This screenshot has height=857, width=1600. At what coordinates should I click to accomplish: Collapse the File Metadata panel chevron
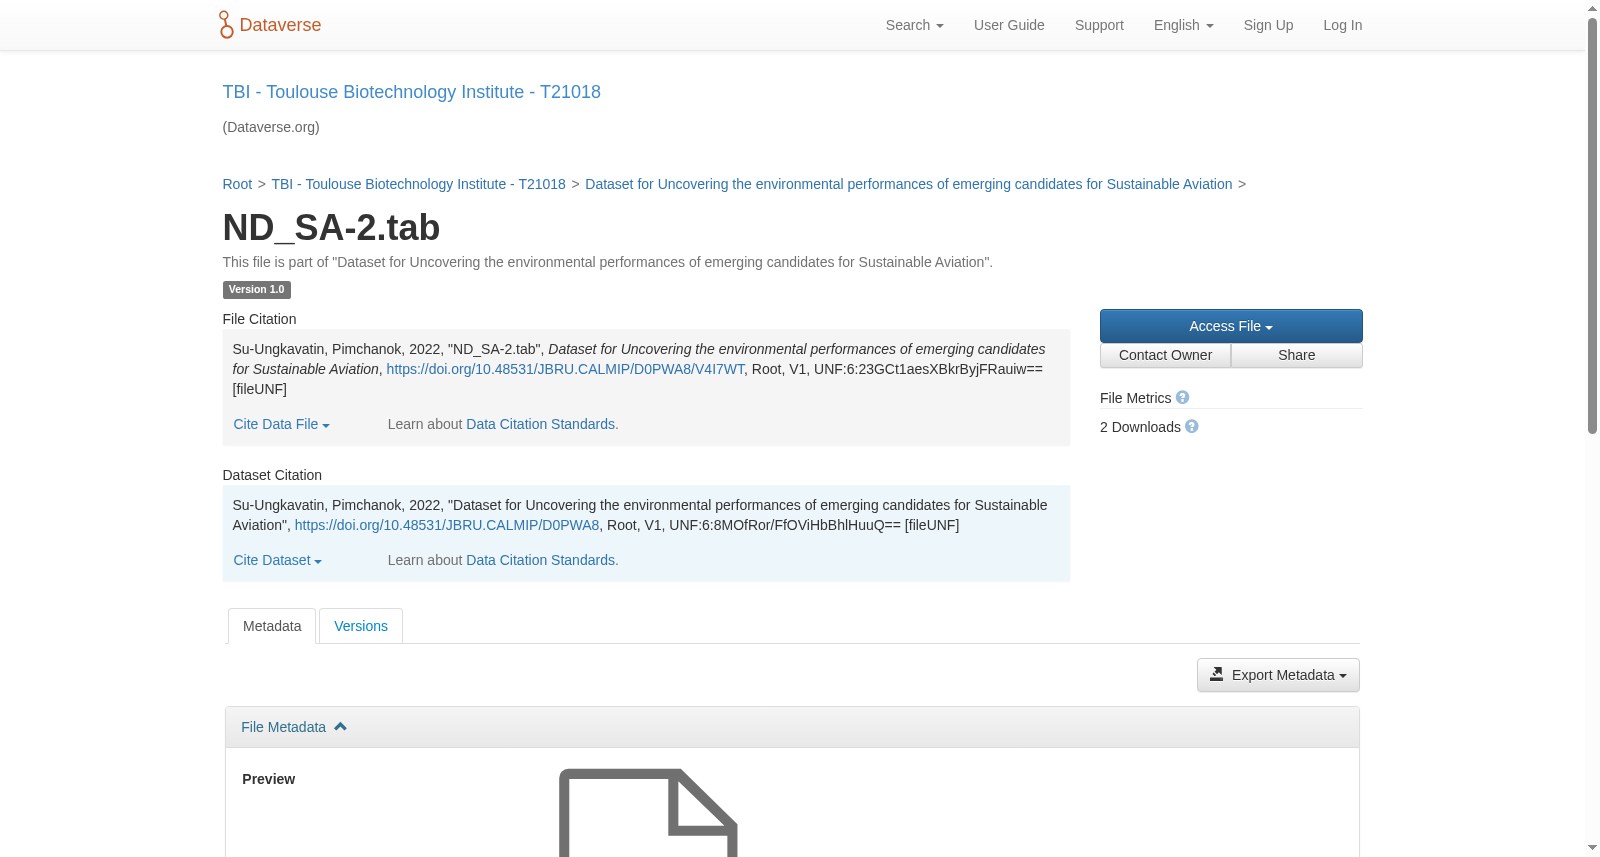340,727
